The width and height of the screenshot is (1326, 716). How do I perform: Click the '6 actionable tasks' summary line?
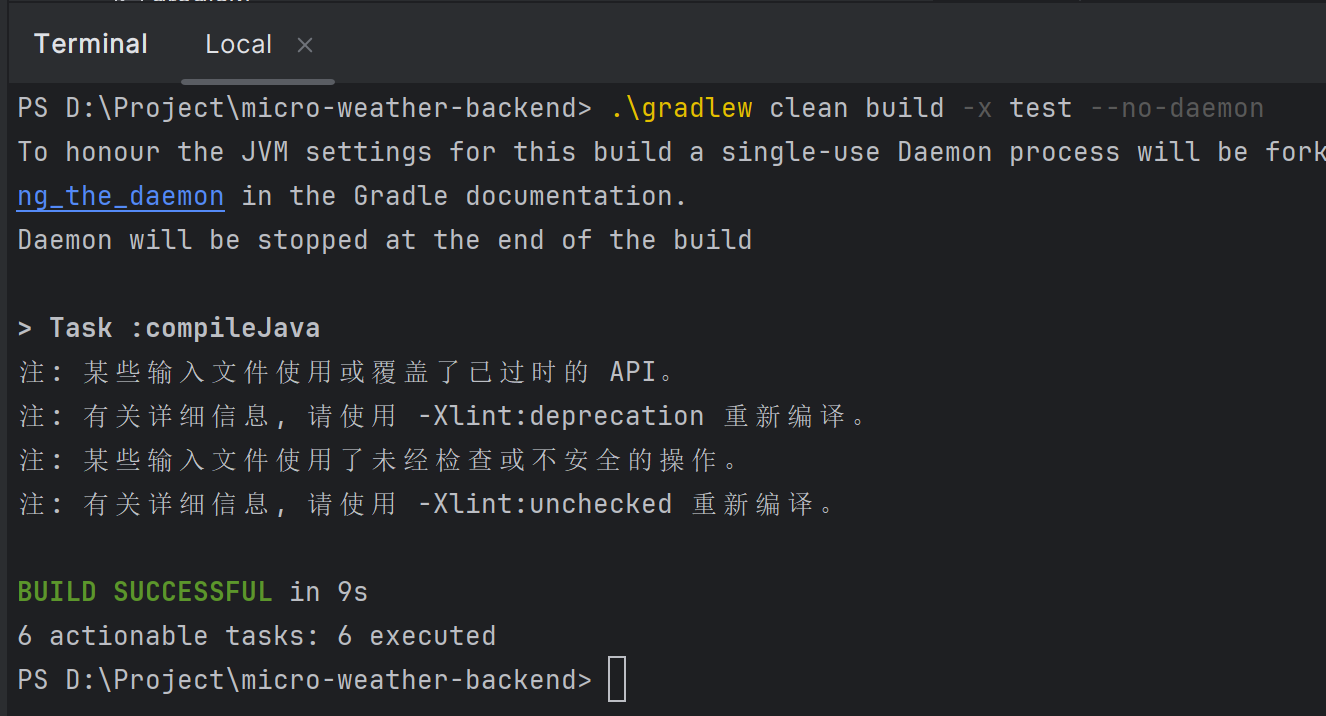[256, 636]
